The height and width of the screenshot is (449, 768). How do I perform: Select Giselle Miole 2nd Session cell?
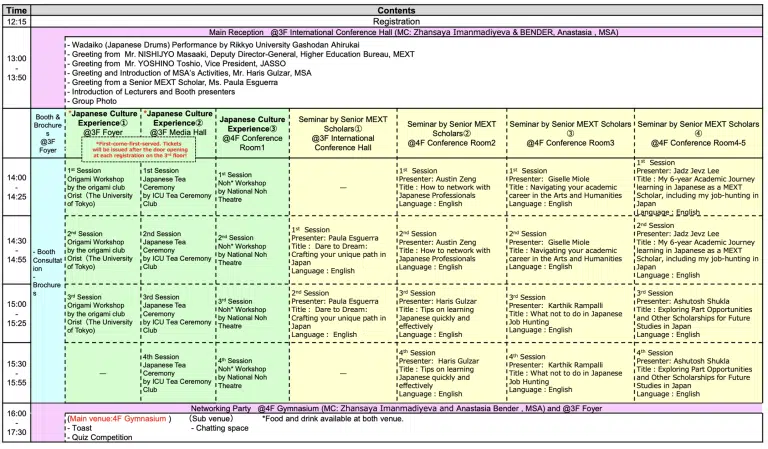[x=571, y=250]
